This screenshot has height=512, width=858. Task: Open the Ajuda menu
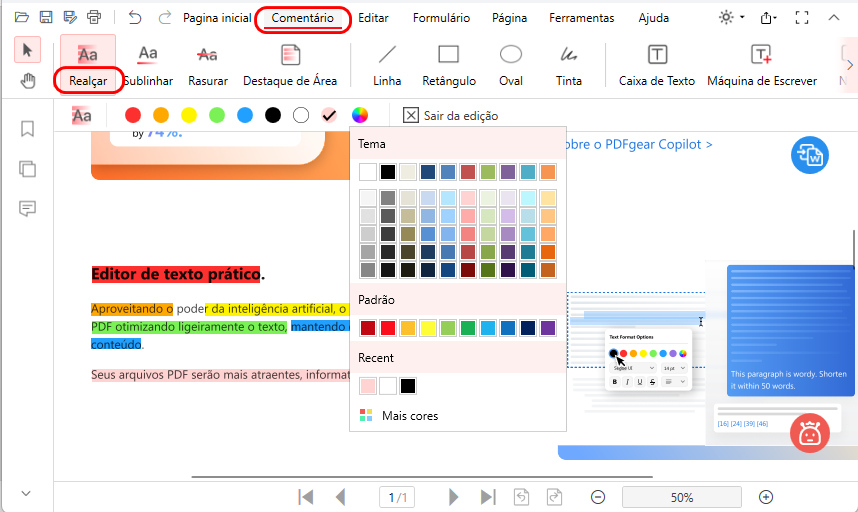click(653, 18)
